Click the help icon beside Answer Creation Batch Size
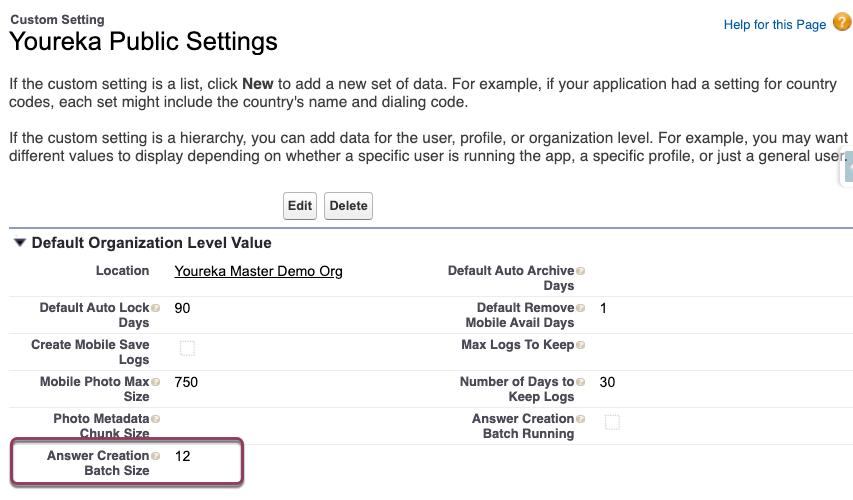Image resolution: width=853 pixels, height=500 pixels. [156, 456]
